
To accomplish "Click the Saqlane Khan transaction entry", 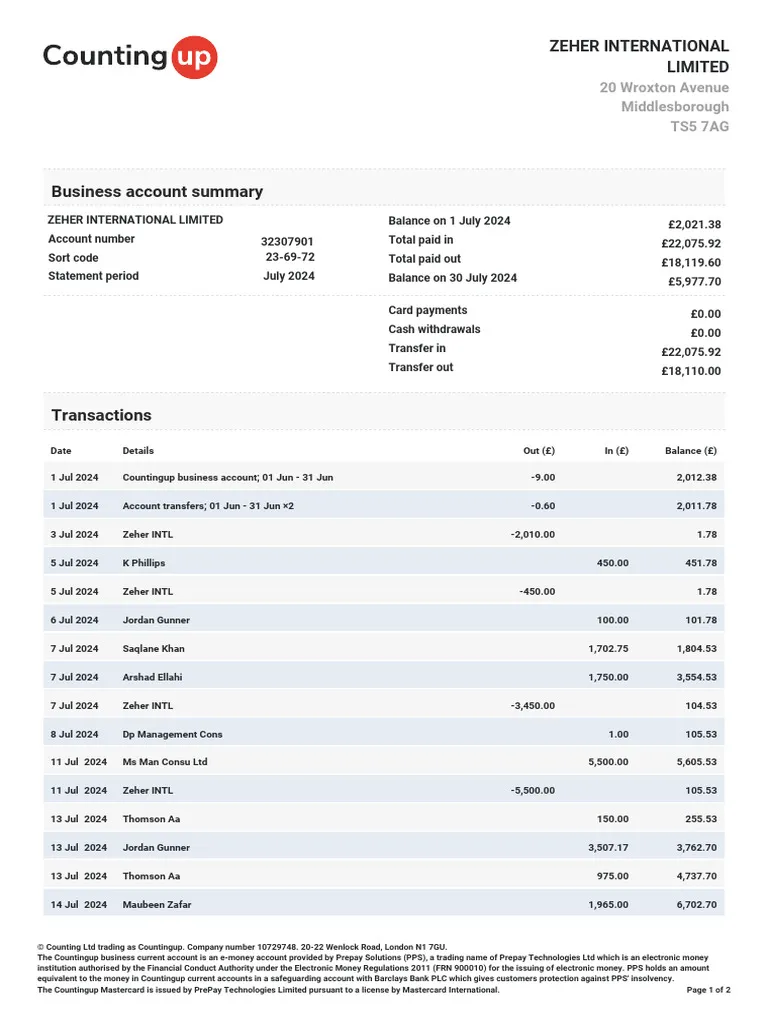I will pyautogui.click(x=153, y=649).
